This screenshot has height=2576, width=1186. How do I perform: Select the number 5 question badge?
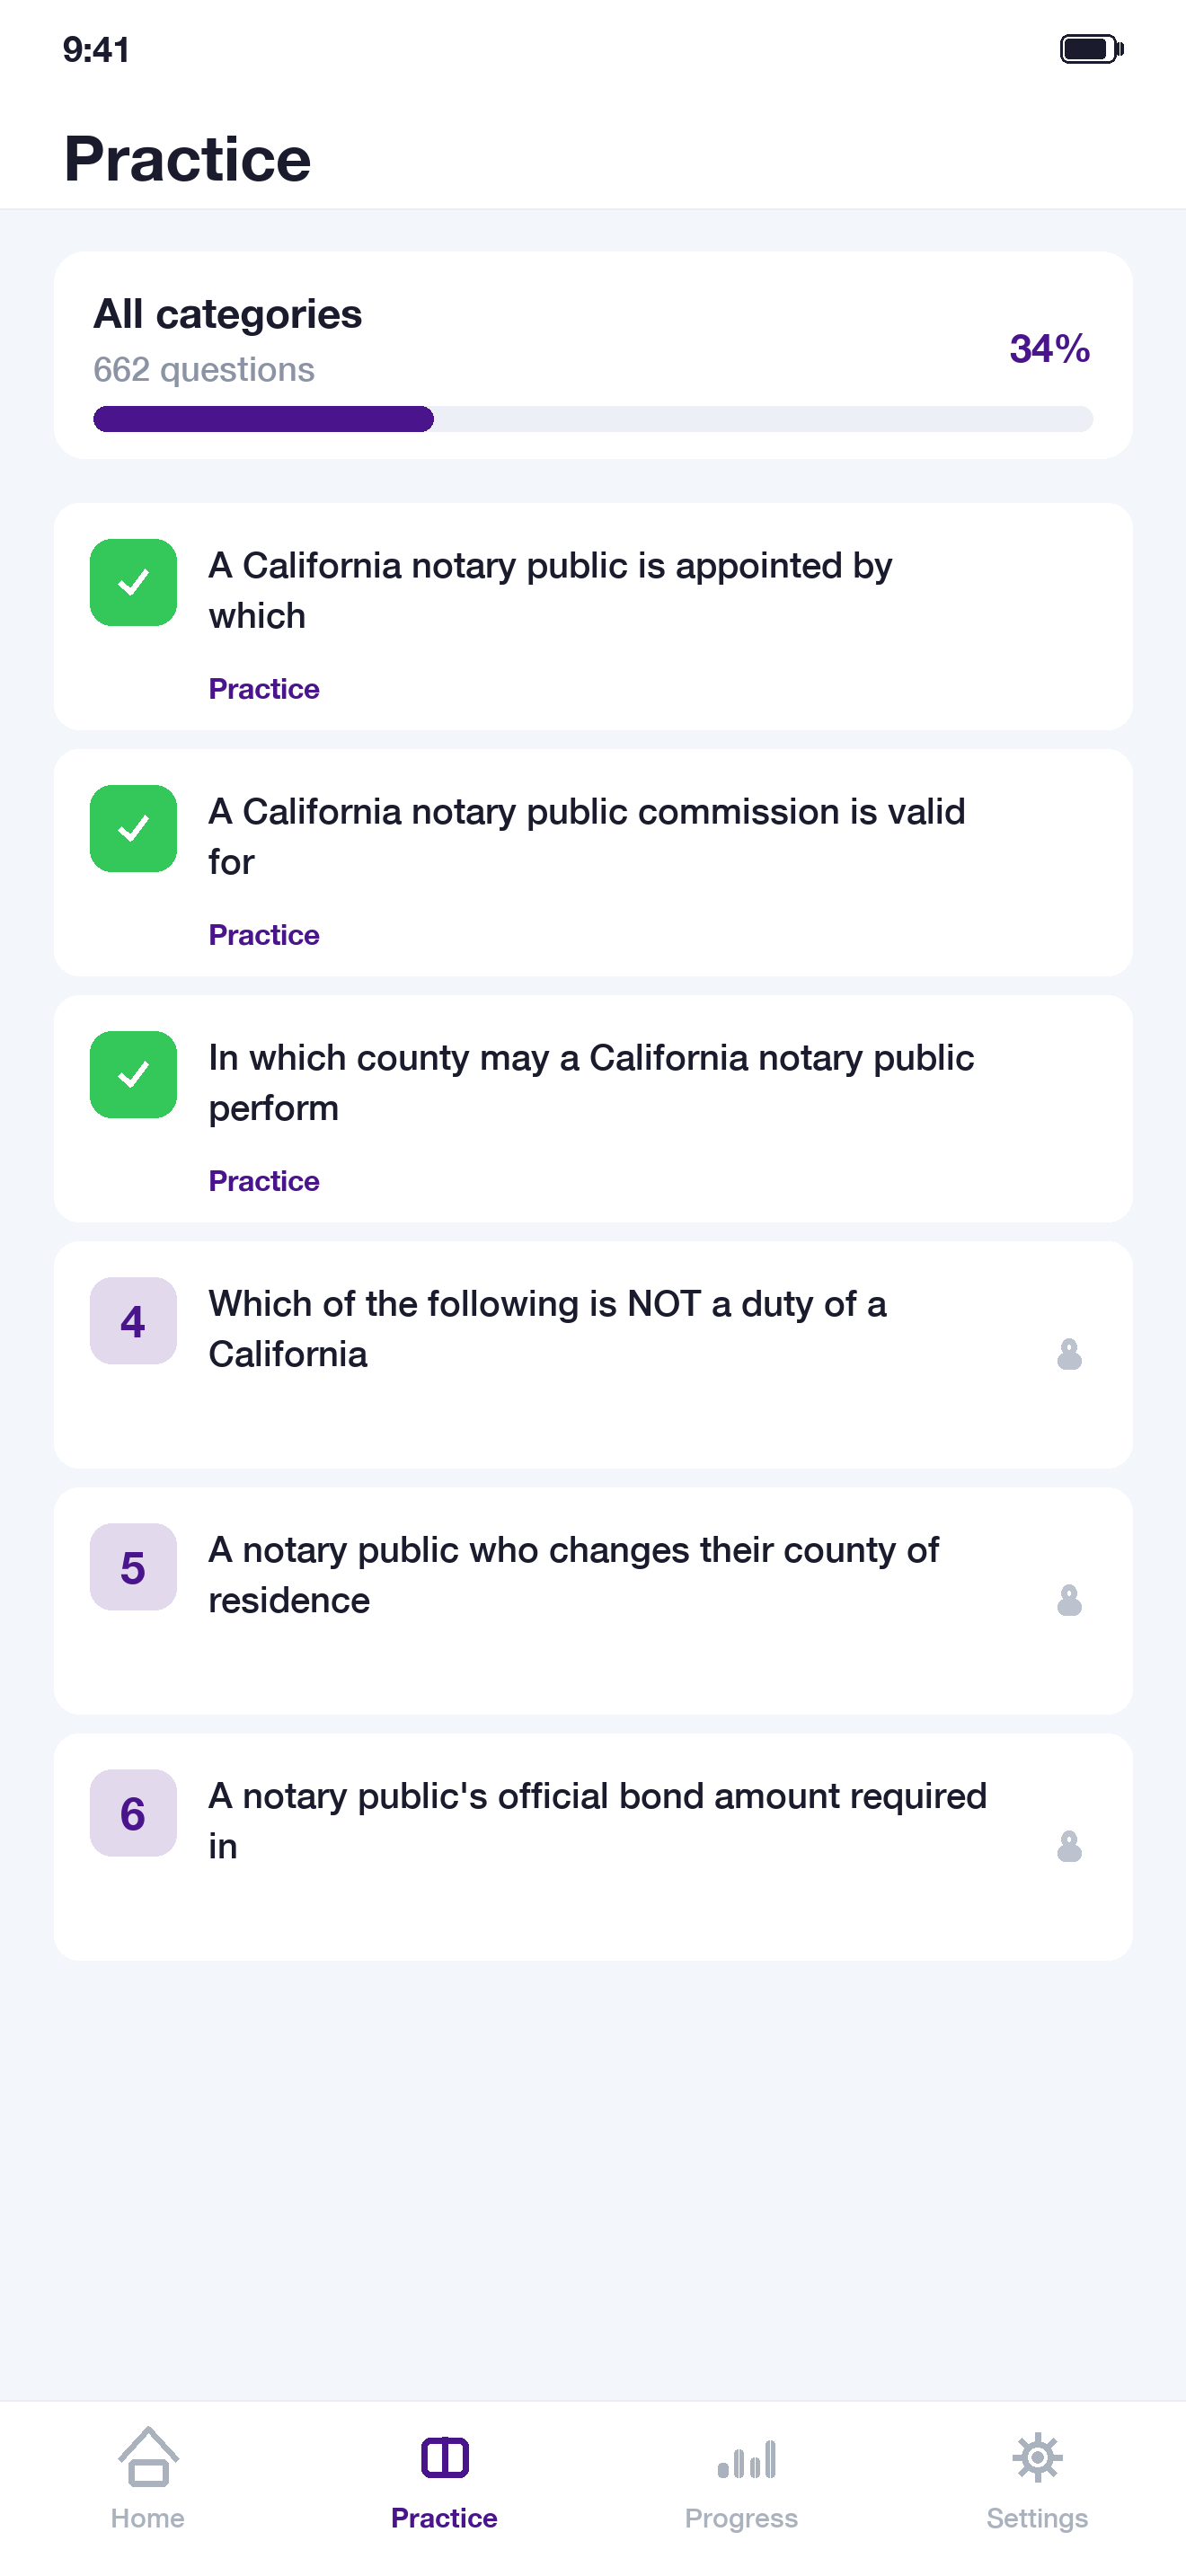click(x=133, y=1566)
